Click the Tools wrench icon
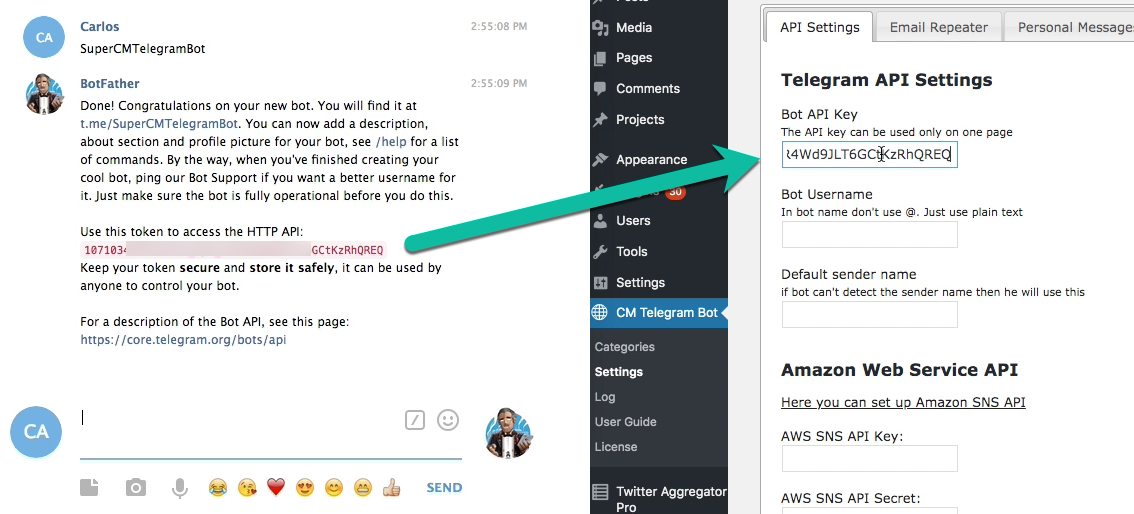 pos(600,252)
